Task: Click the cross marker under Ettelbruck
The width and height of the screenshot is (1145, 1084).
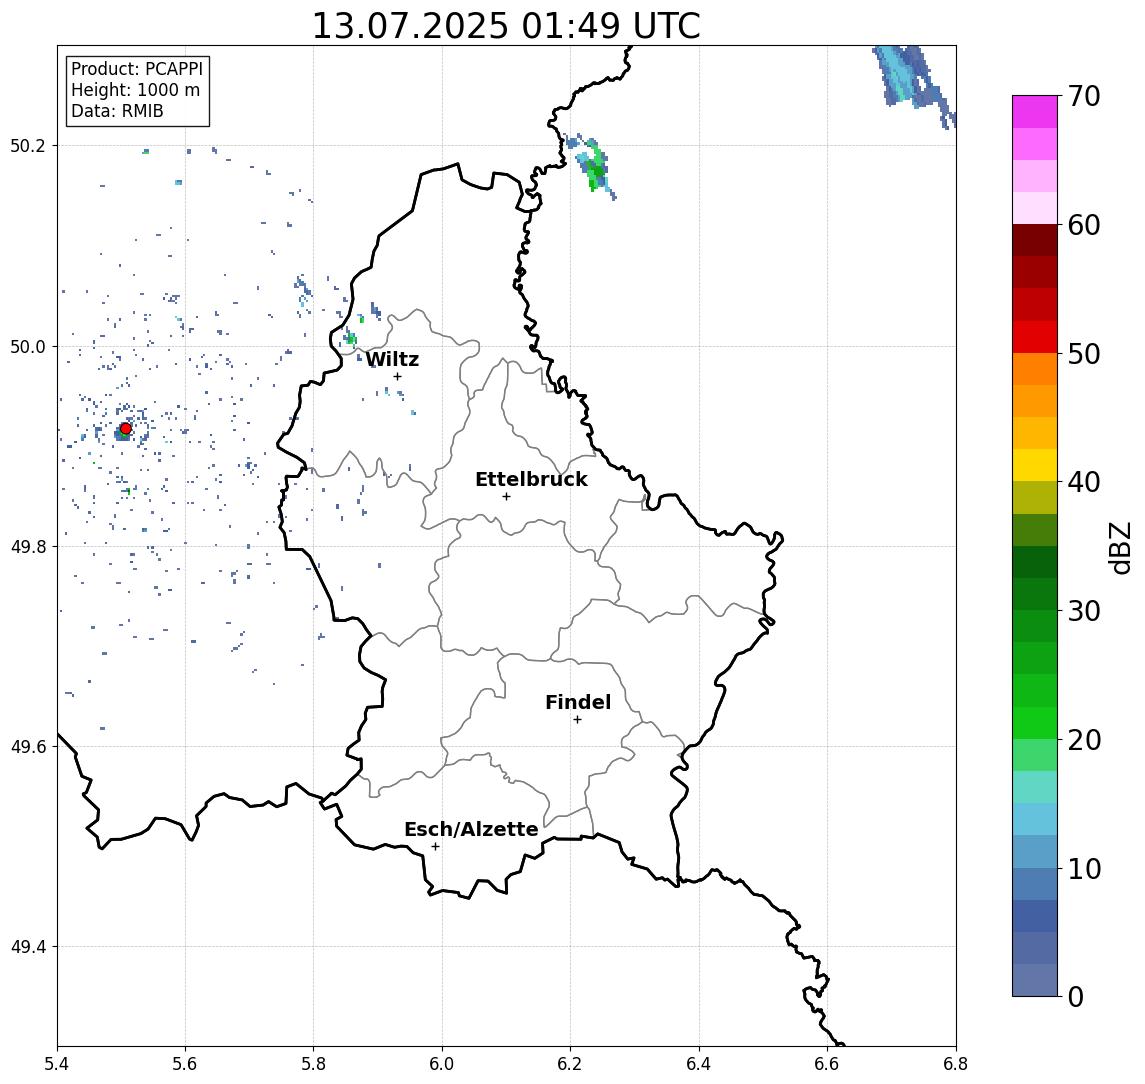Action: (x=506, y=497)
